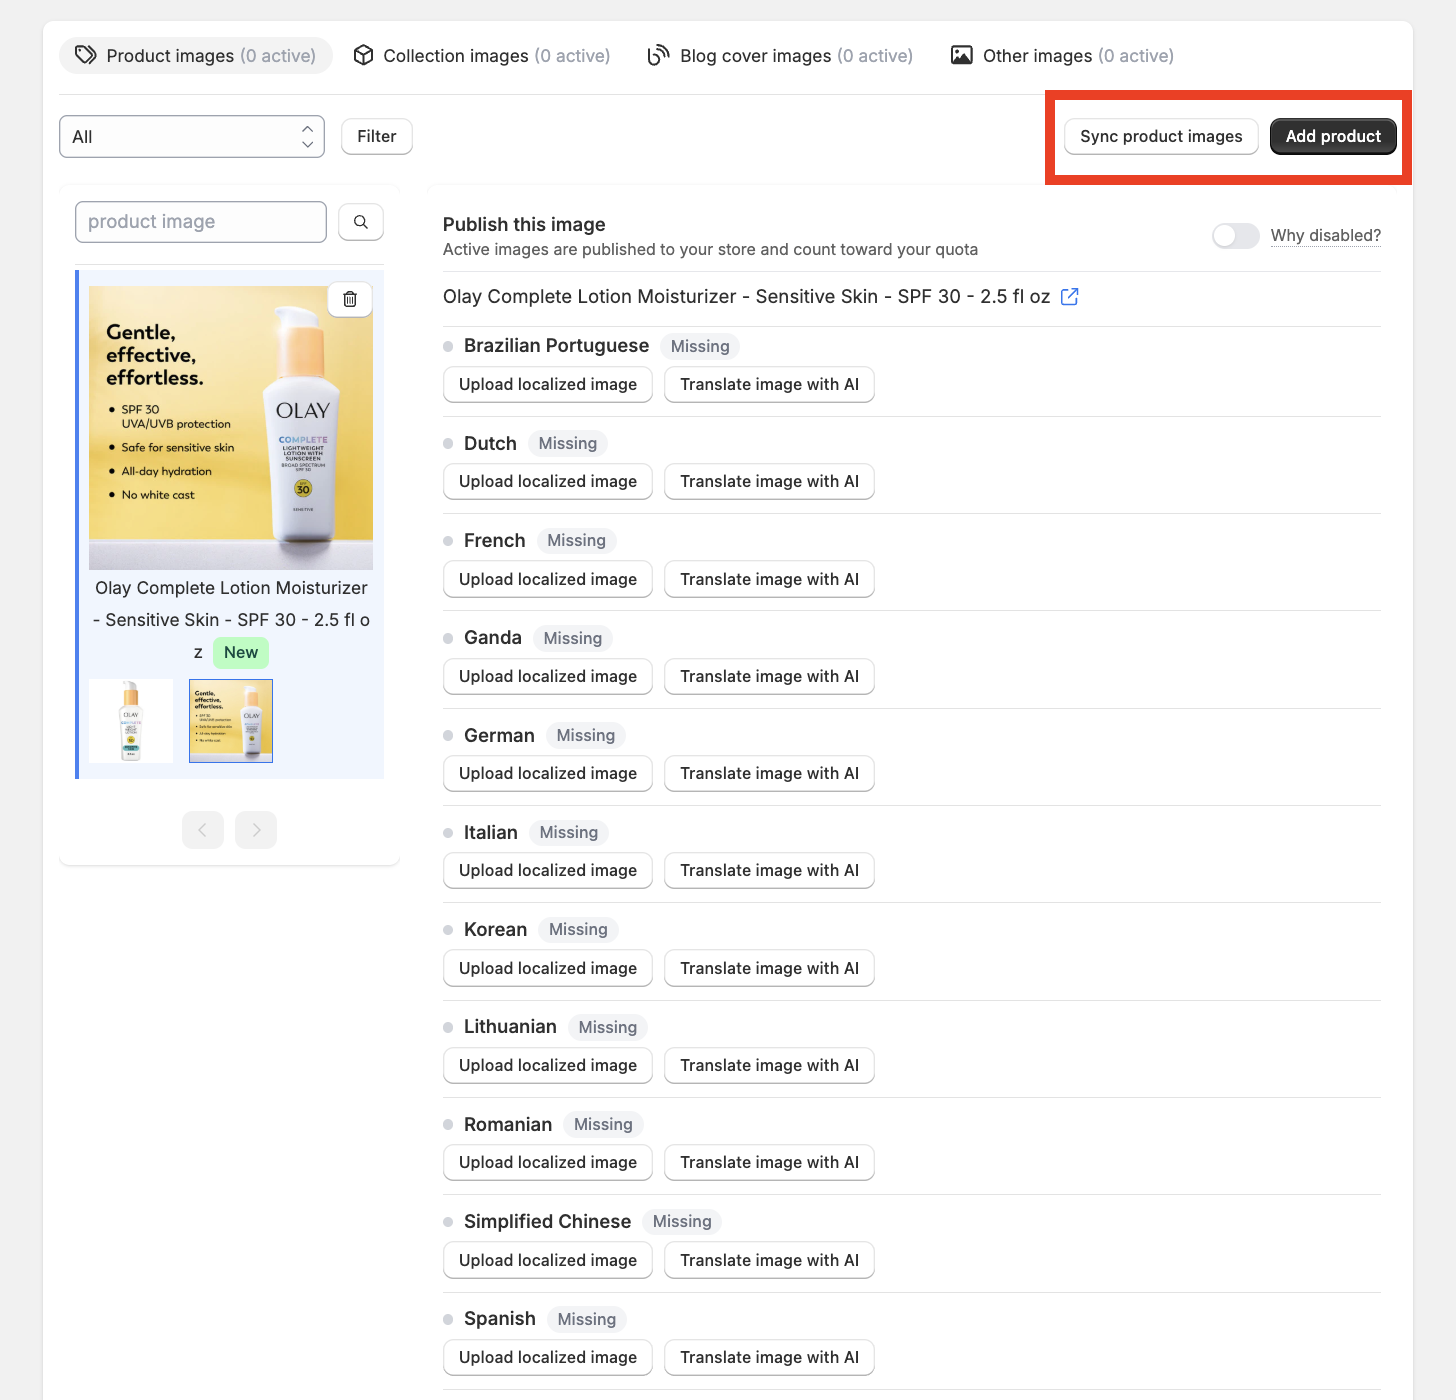Click the Blog cover images feed icon
Screen dimensions: 1456x1400
tap(658, 55)
